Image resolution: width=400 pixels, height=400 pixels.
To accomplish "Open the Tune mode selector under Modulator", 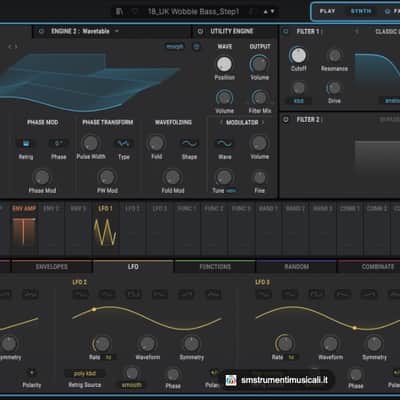I will (x=231, y=191).
